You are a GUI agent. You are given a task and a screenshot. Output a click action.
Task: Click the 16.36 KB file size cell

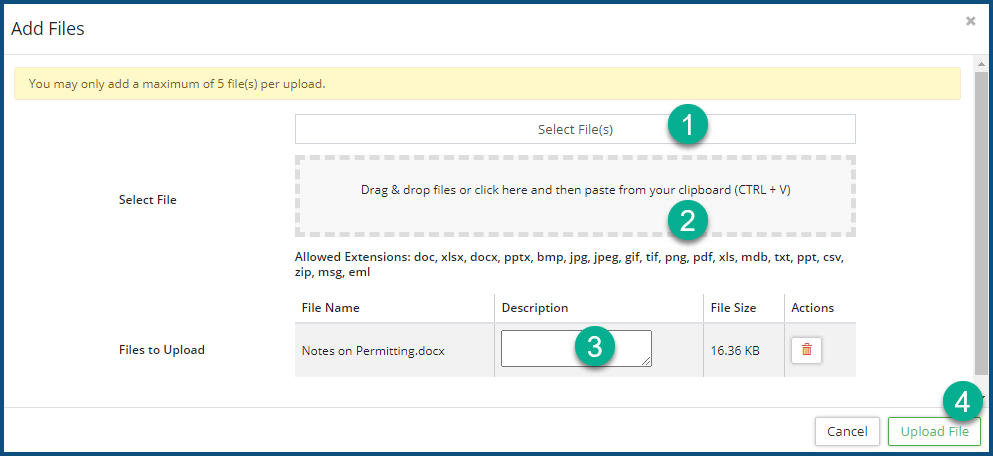tap(733, 351)
